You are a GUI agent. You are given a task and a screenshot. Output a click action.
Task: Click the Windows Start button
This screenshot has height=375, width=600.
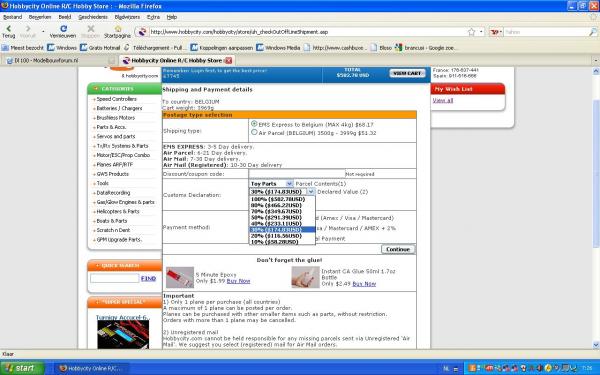22,368
